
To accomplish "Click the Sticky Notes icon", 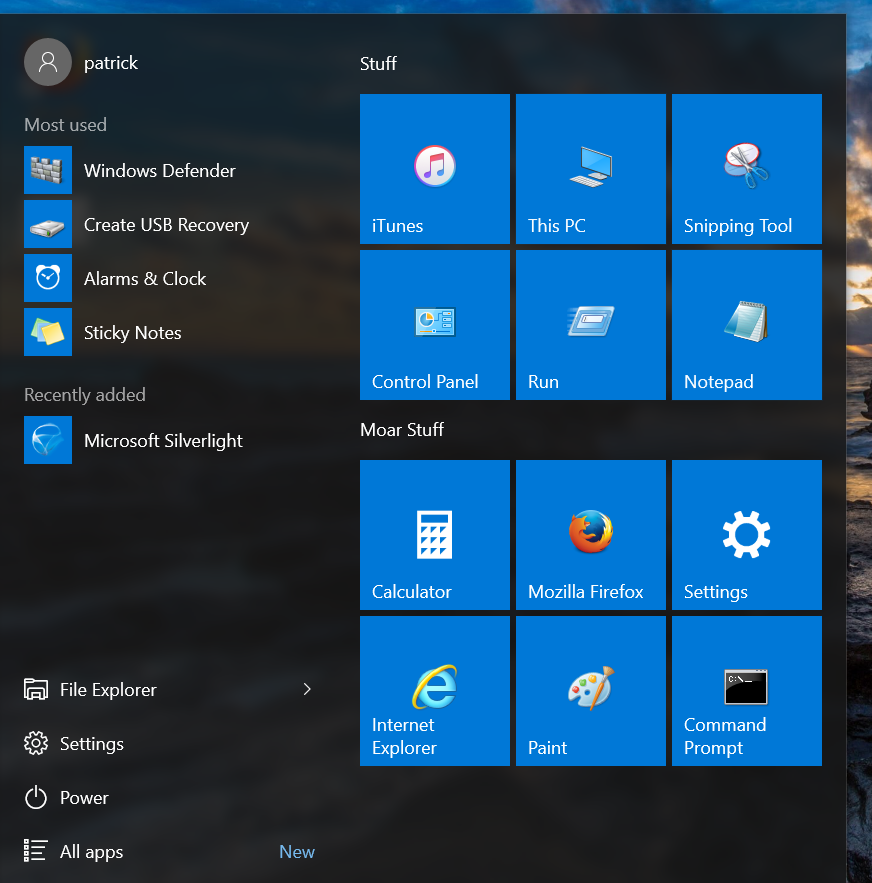I will (x=48, y=332).
